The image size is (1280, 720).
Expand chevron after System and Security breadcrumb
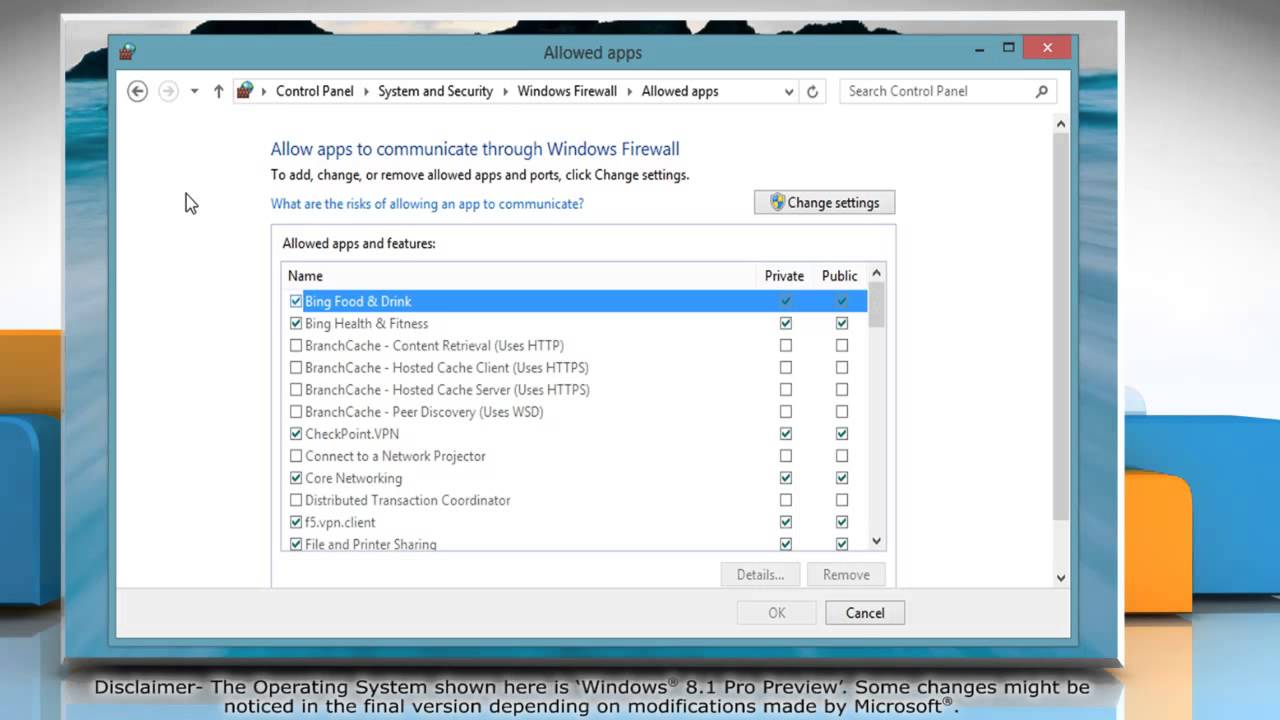(x=505, y=91)
